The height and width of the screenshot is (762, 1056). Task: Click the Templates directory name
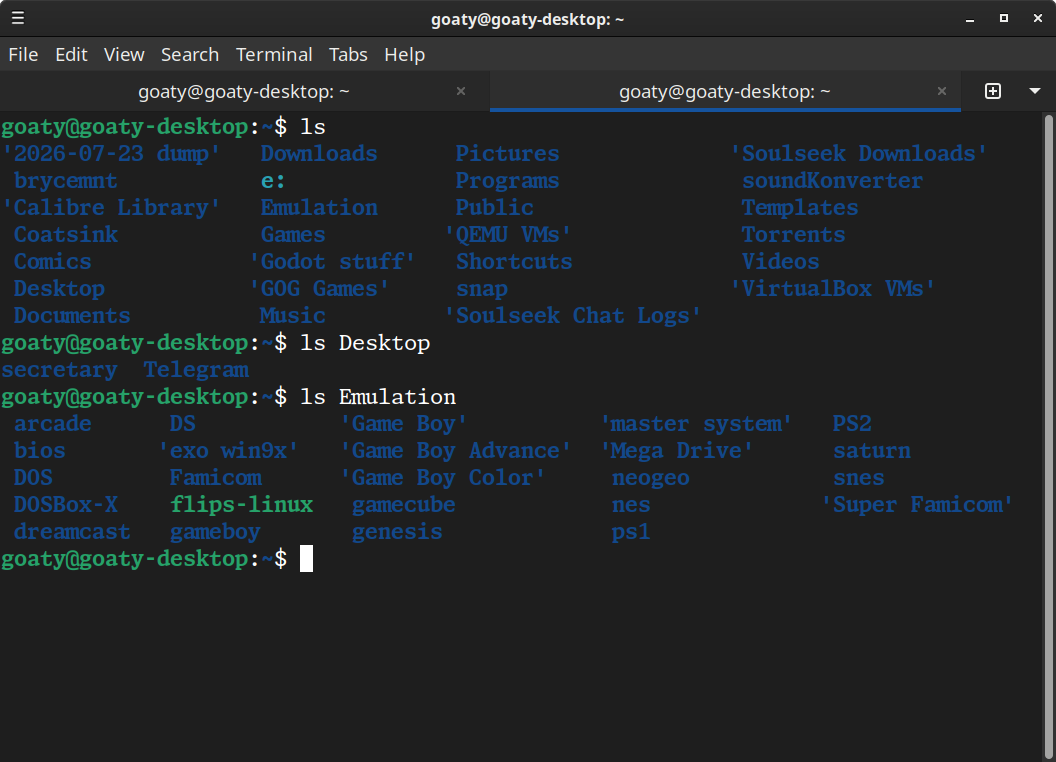pyautogui.click(x=800, y=208)
